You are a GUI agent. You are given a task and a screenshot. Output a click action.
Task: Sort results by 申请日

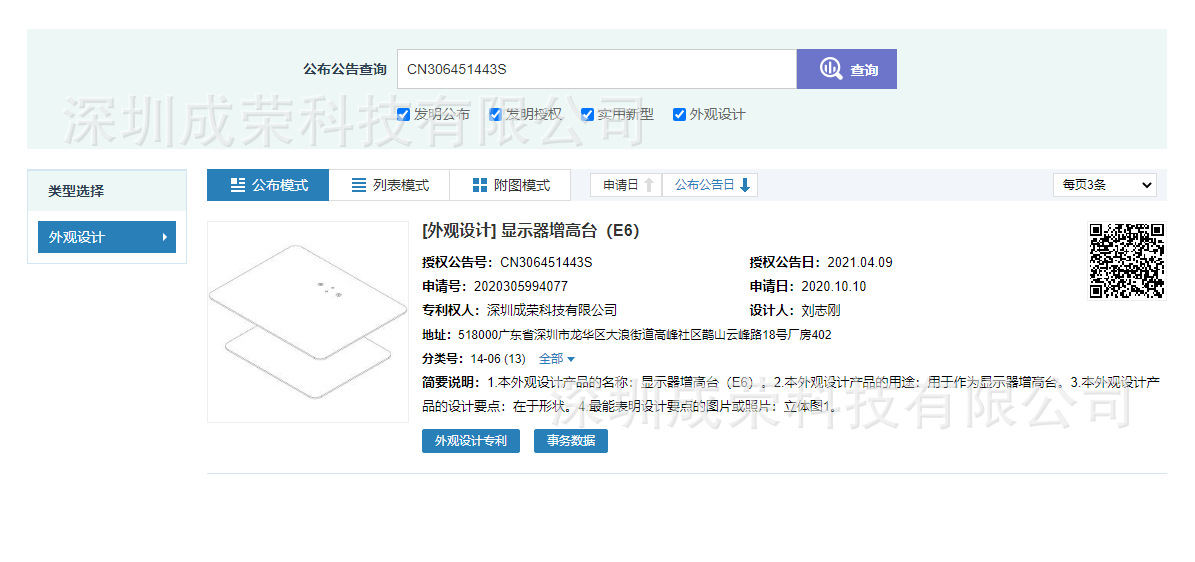[626, 185]
